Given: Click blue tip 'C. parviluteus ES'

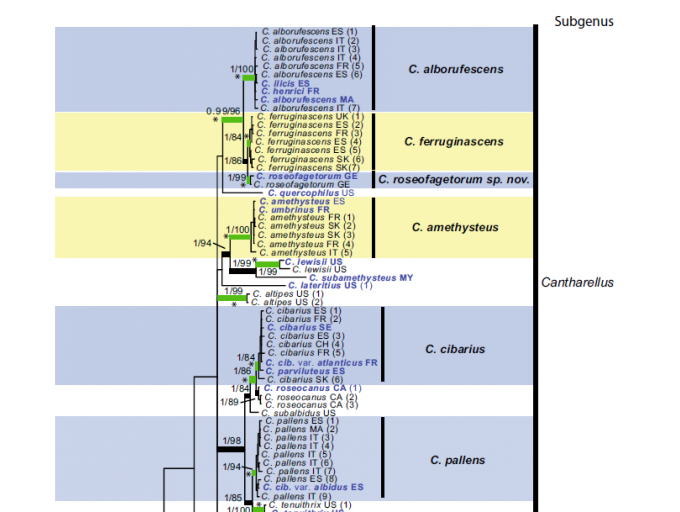Looking at the screenshot, I should [x=305, y=372].
